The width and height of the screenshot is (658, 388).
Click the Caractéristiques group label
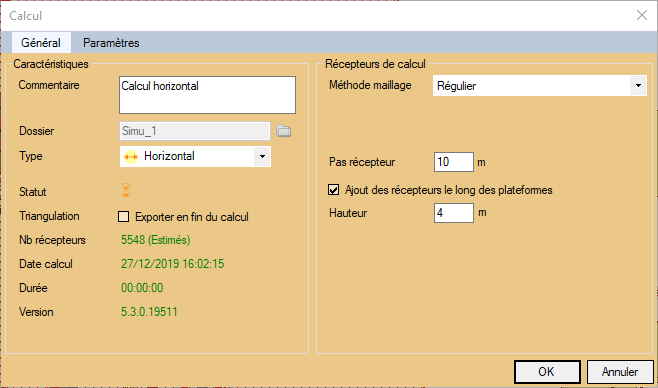tap(51, 64)
